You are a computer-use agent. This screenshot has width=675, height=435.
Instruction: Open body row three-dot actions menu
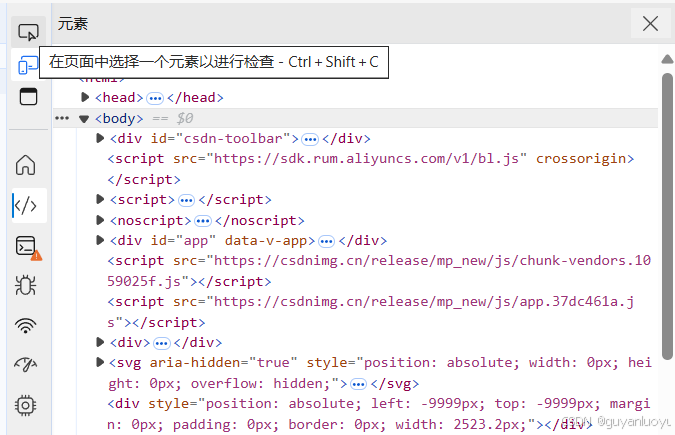click(x=62, y=118)
